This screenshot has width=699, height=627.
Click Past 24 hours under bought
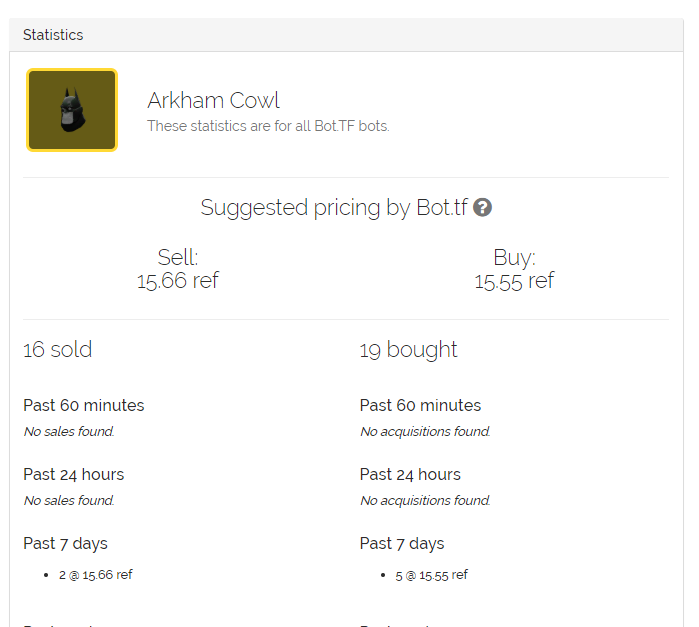410,474
